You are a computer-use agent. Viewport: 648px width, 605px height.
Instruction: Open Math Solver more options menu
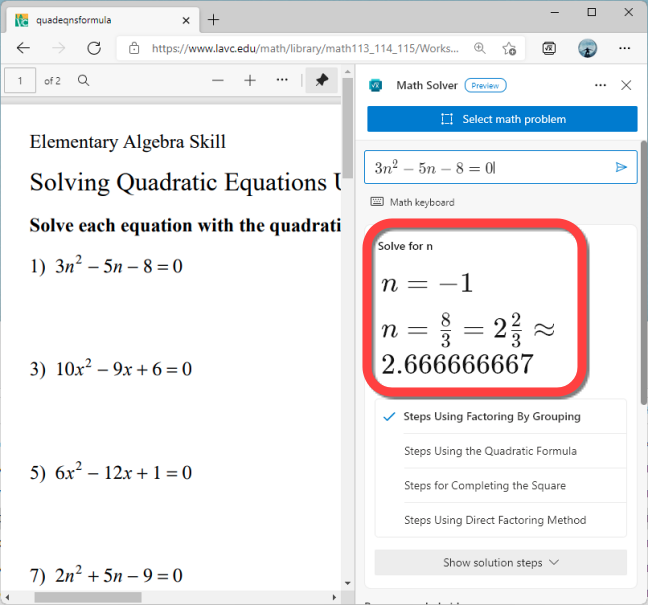point(600,86)
